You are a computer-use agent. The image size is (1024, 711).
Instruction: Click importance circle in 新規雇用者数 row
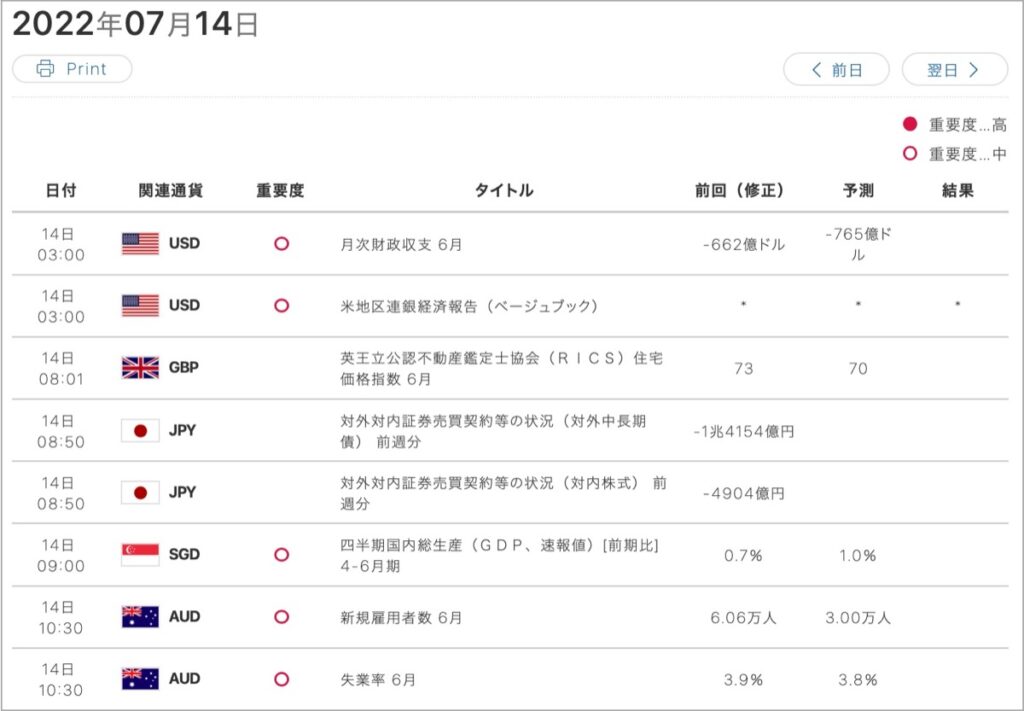tap(281, 616)
